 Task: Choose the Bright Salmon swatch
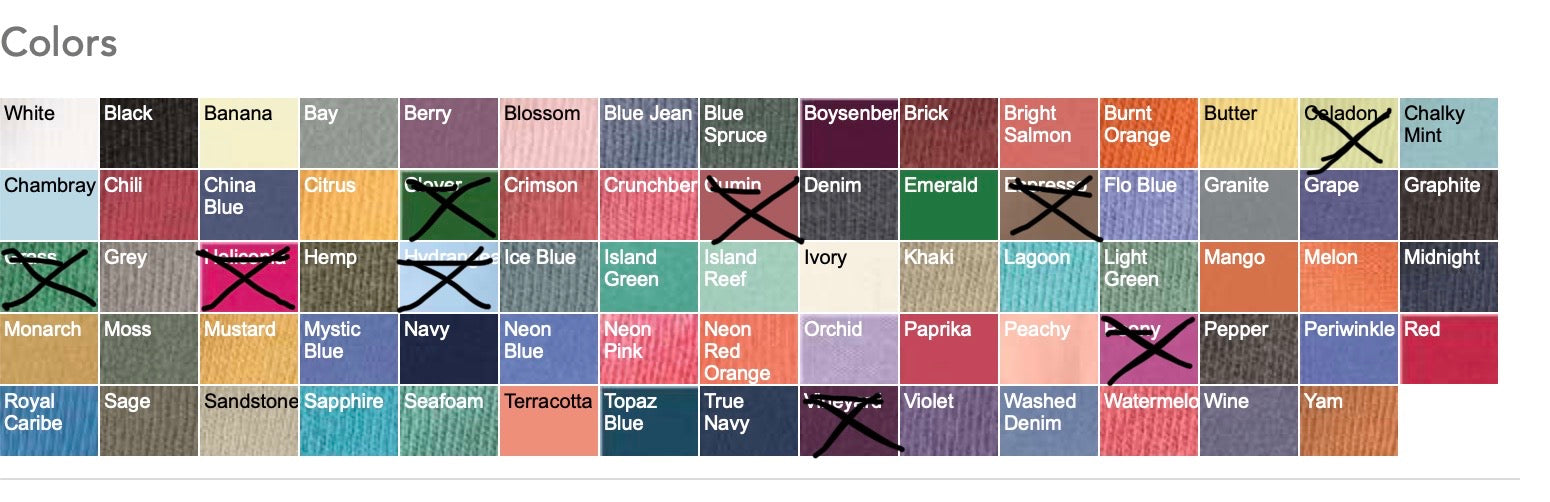(x=1049, y=133)
